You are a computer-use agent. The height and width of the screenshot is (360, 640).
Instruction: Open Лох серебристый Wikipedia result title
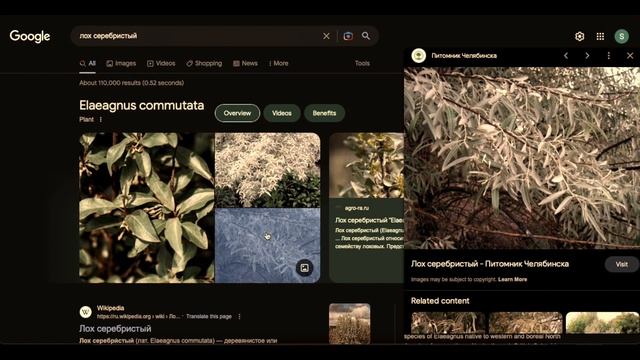pyautogui.click(x=115, y=329)
